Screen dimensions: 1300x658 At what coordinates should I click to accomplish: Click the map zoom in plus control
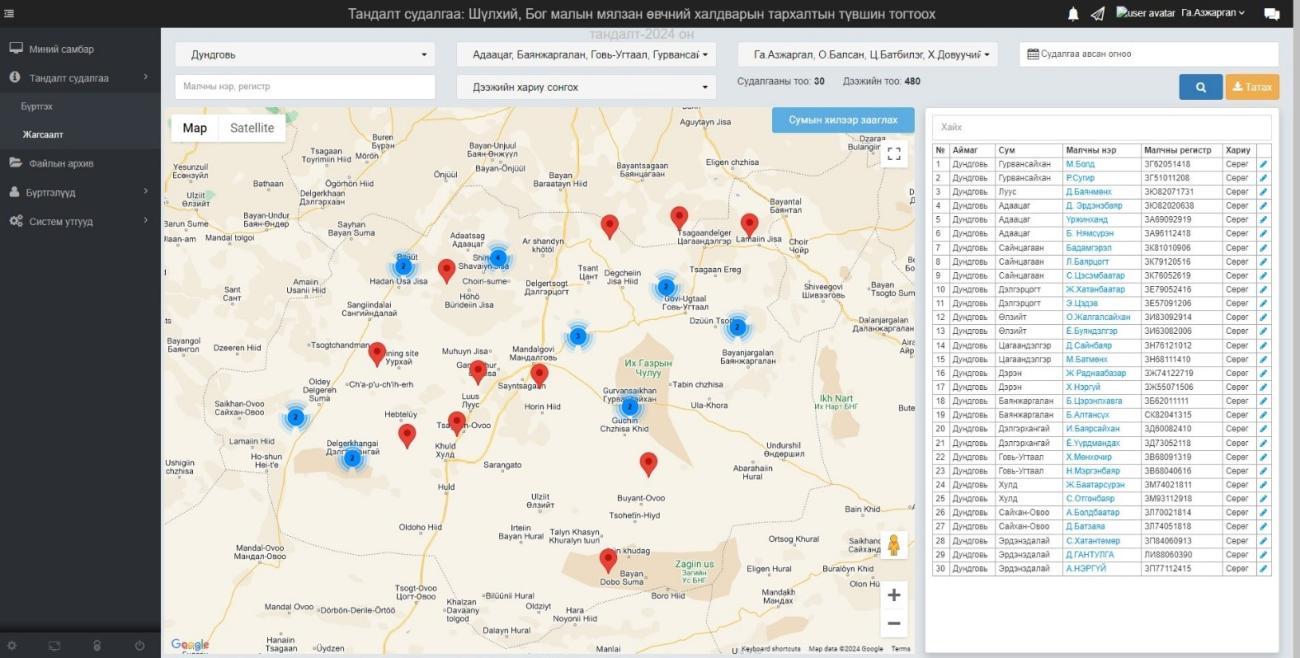(x=894, y=595)
